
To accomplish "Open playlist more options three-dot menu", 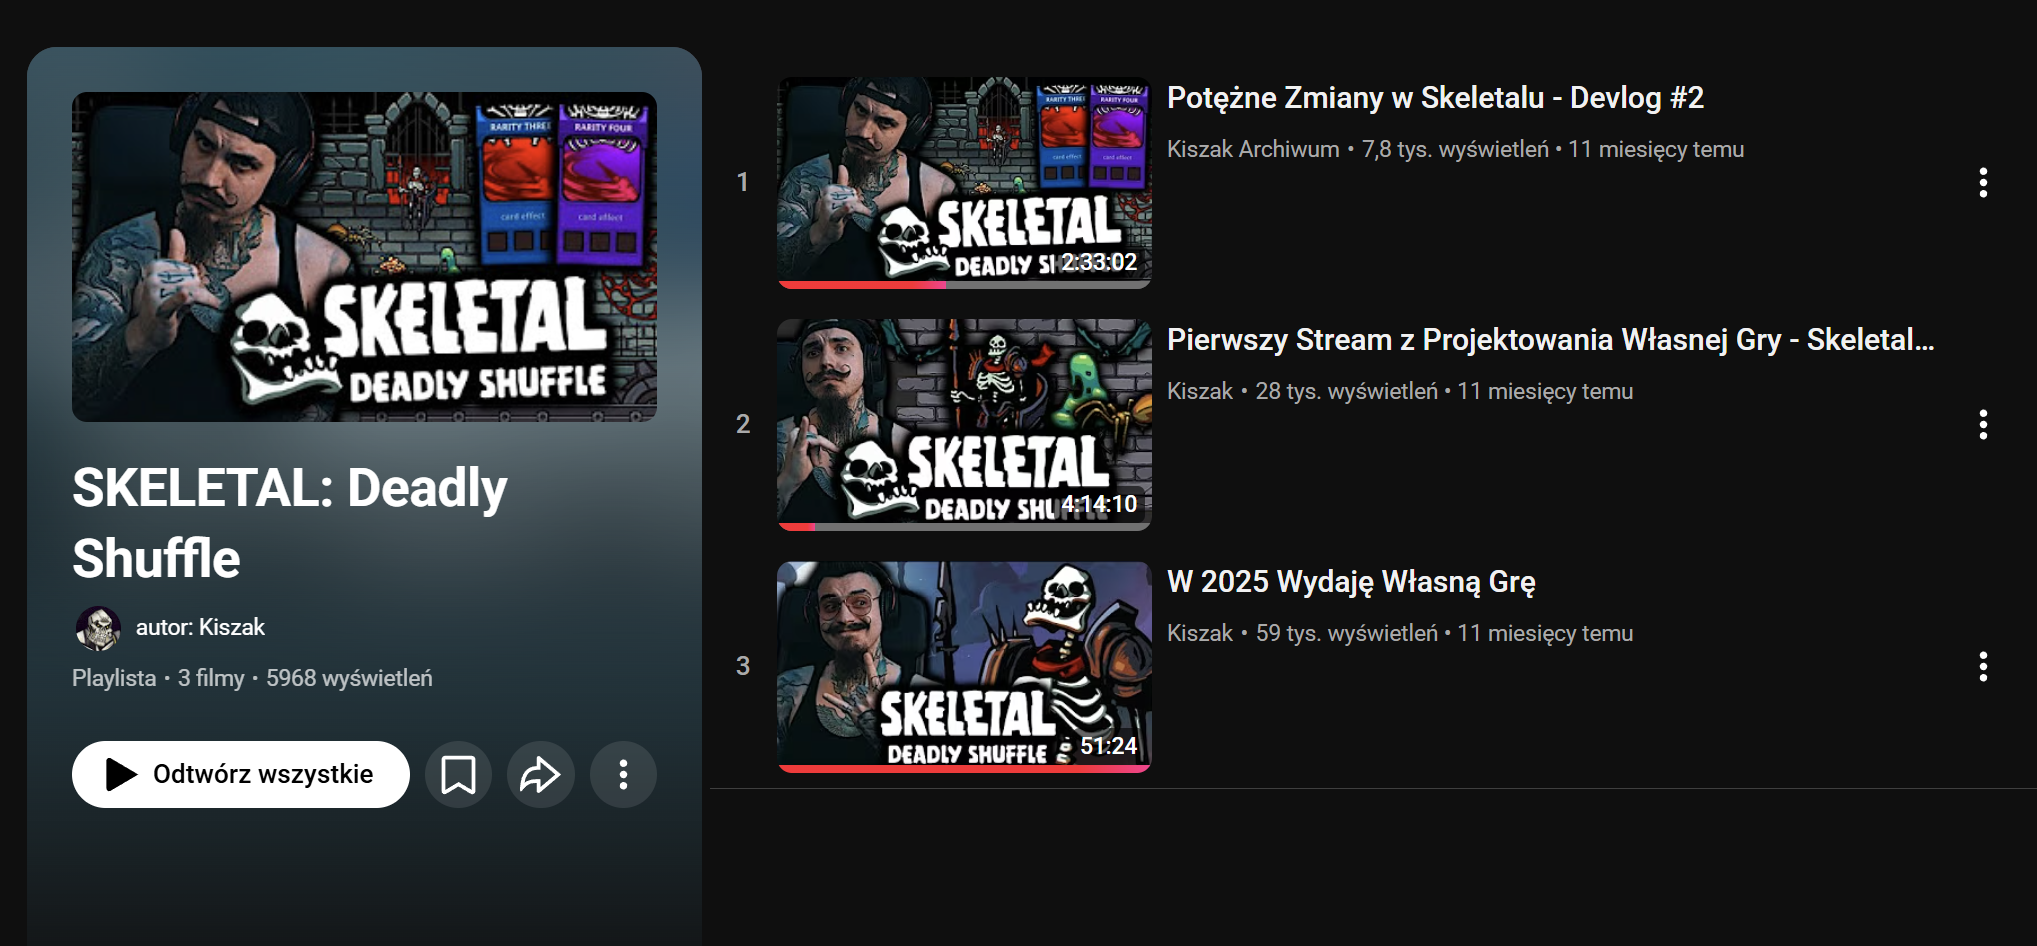I will (x=623, y=774).
